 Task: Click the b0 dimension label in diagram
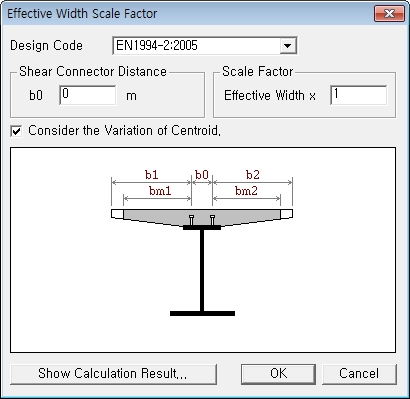pyautogui.click(x=202, y=175)
